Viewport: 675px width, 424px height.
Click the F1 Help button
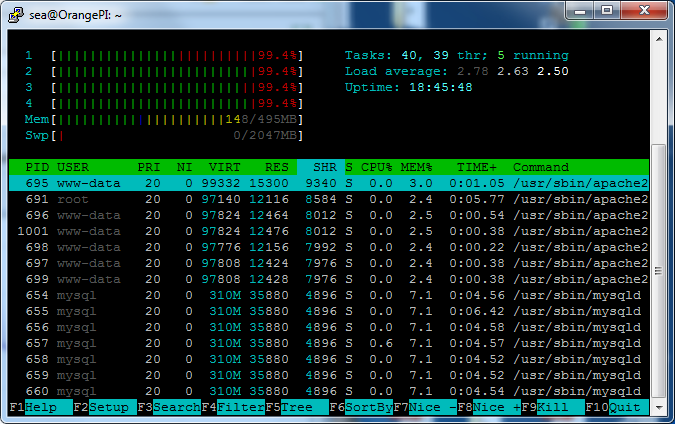coord(41,407)
